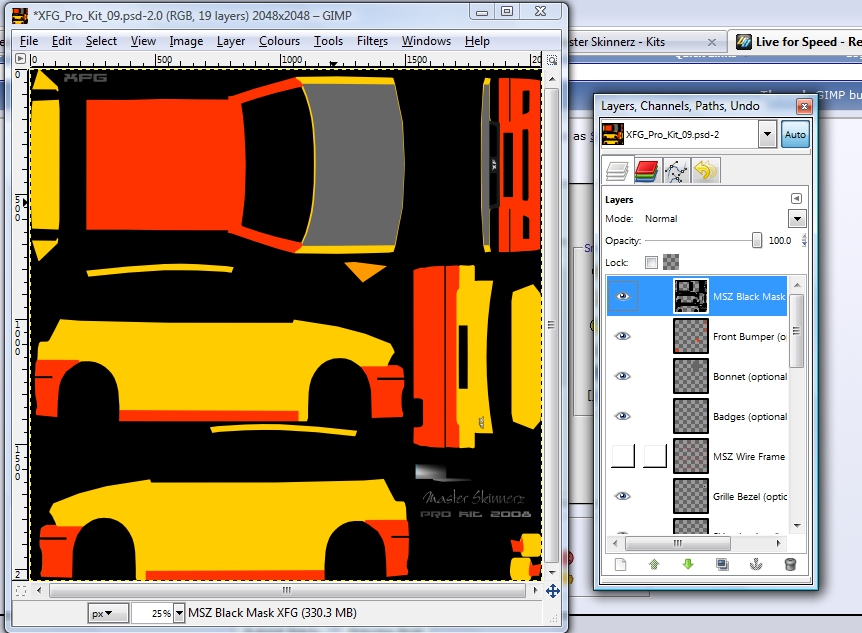The height and width of the screenshot is (633, 862).
Task: Toggle the quick mask button at canvas corner
Action: click(x=20, y=591)
